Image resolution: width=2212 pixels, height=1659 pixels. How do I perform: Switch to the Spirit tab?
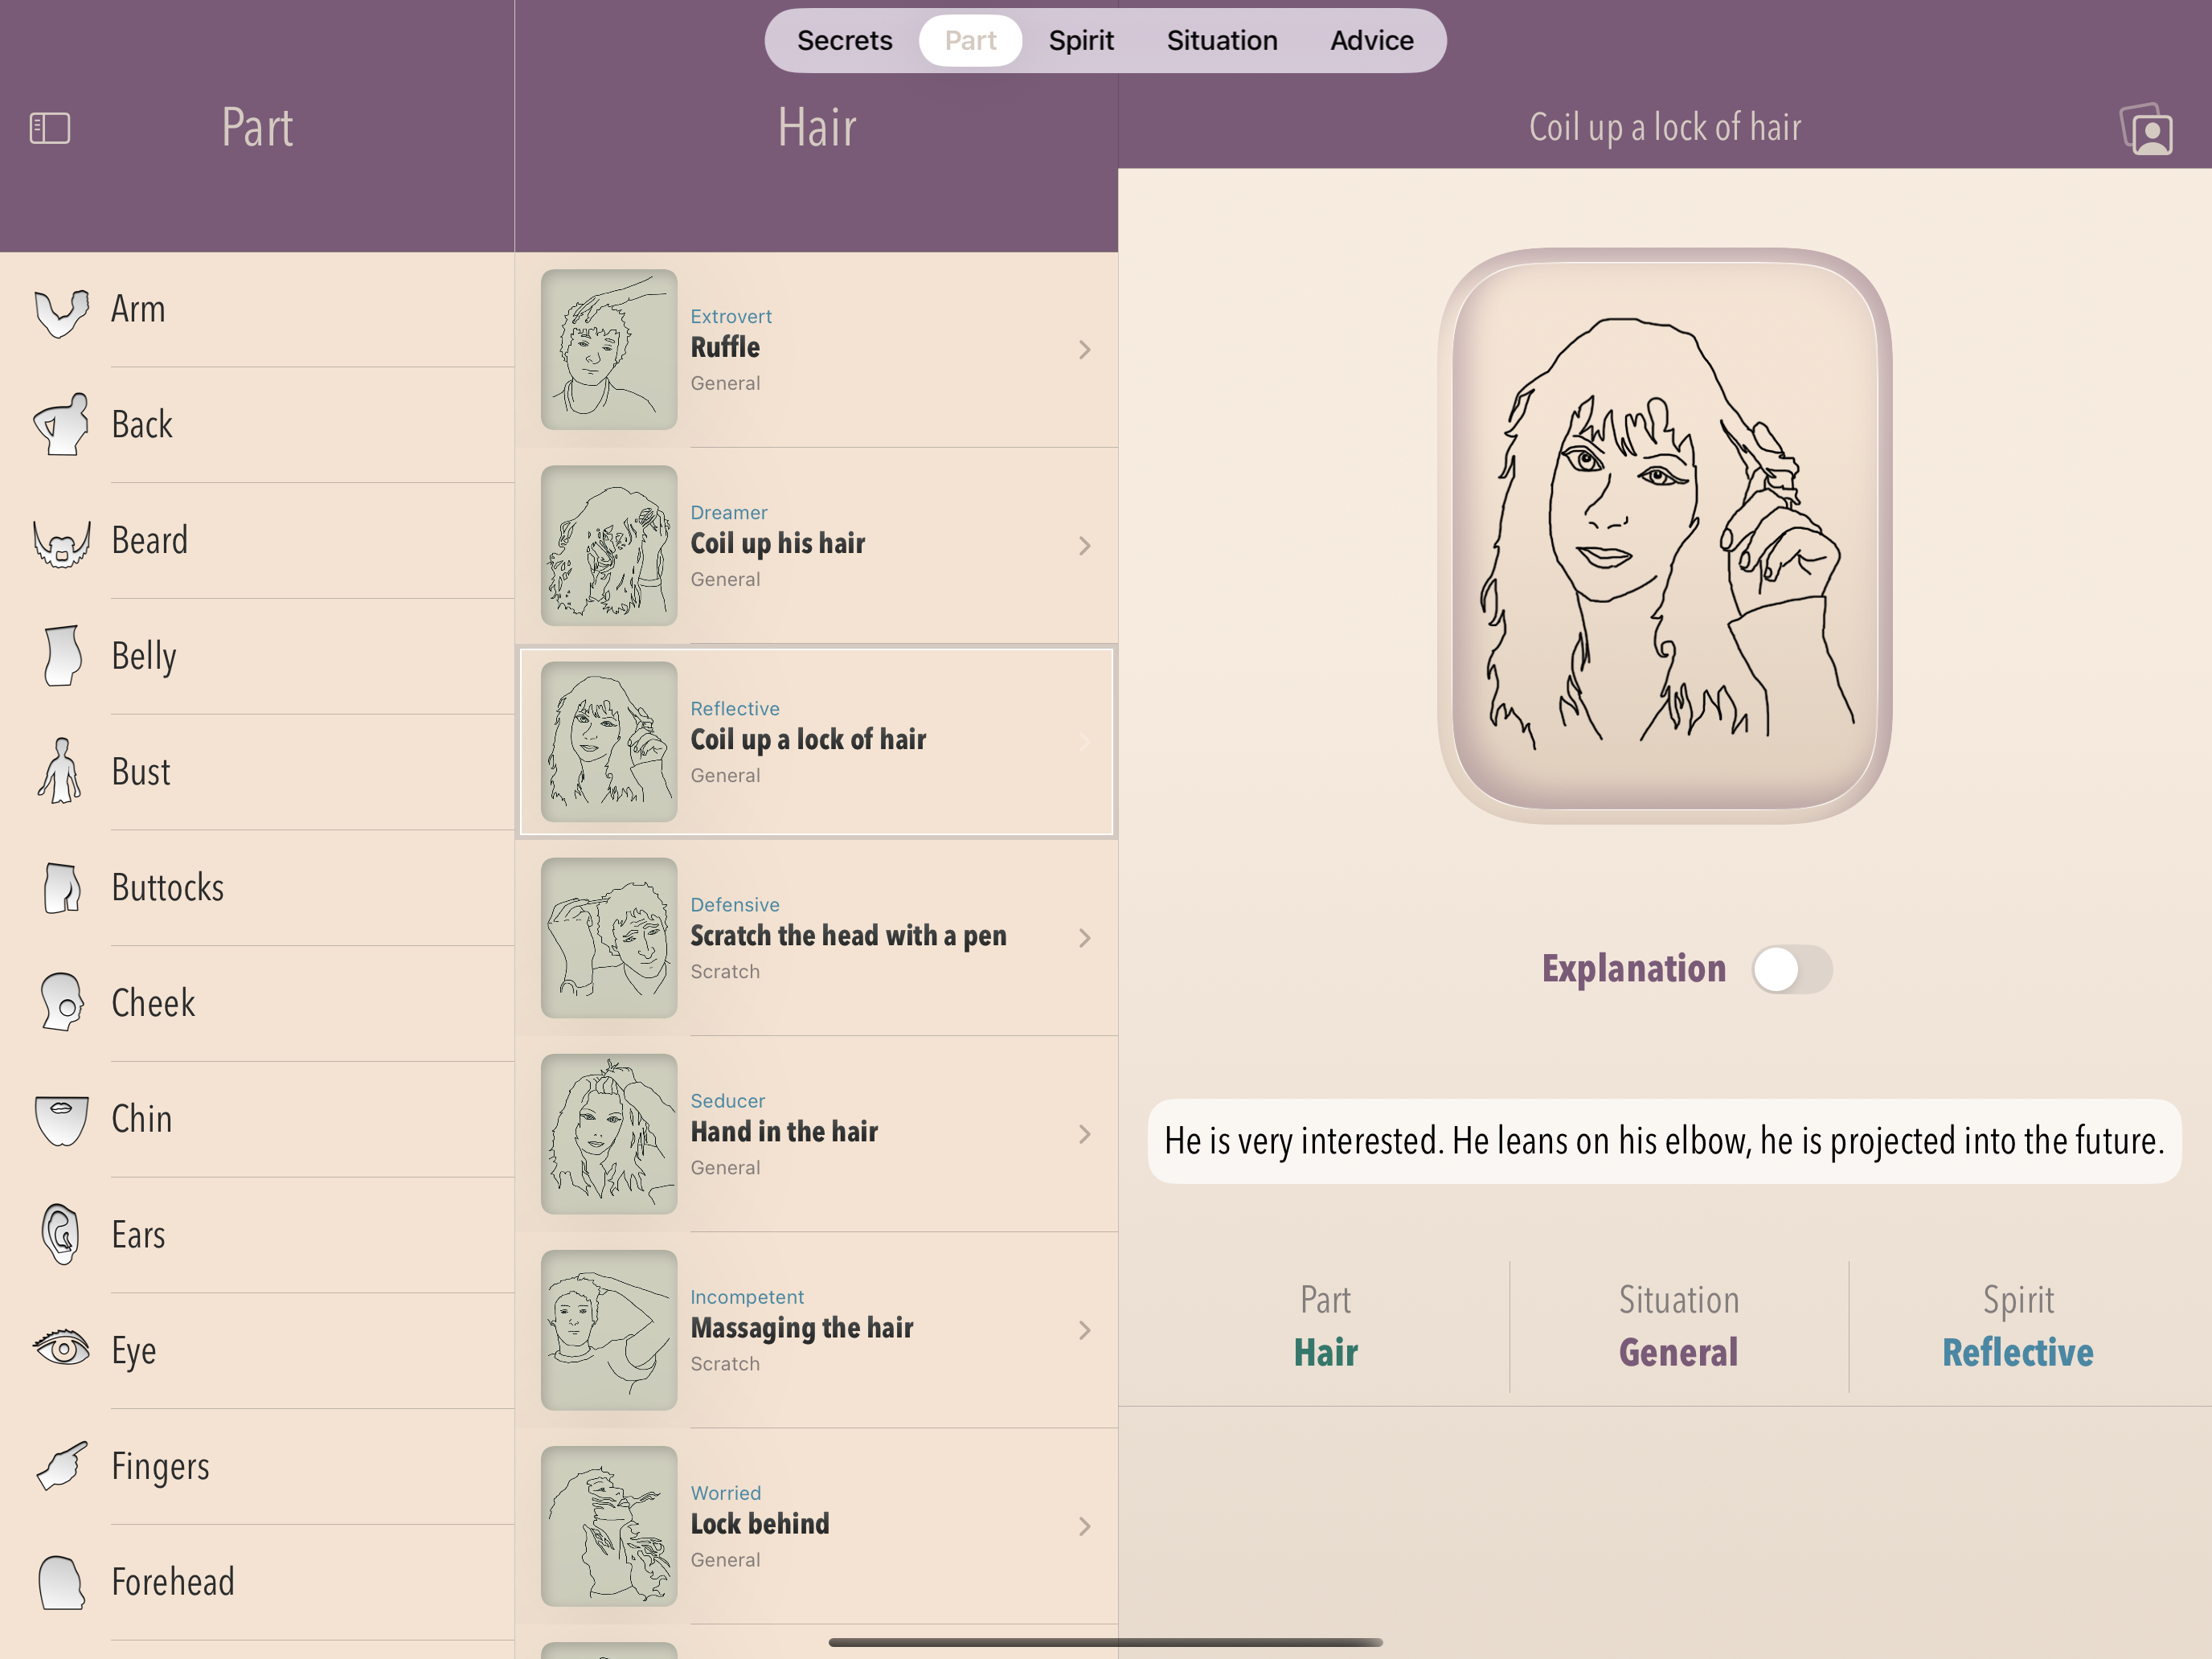(1081, 40)
